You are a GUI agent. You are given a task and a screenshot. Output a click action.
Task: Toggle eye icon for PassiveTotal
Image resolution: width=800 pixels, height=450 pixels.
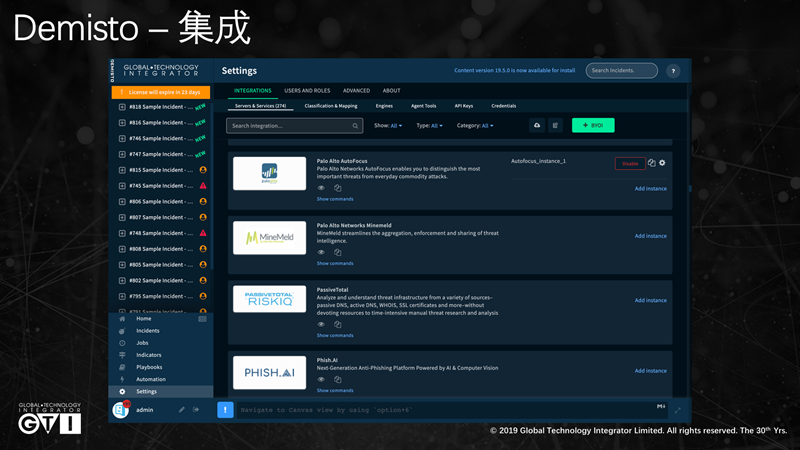click(x=321, y=324)
